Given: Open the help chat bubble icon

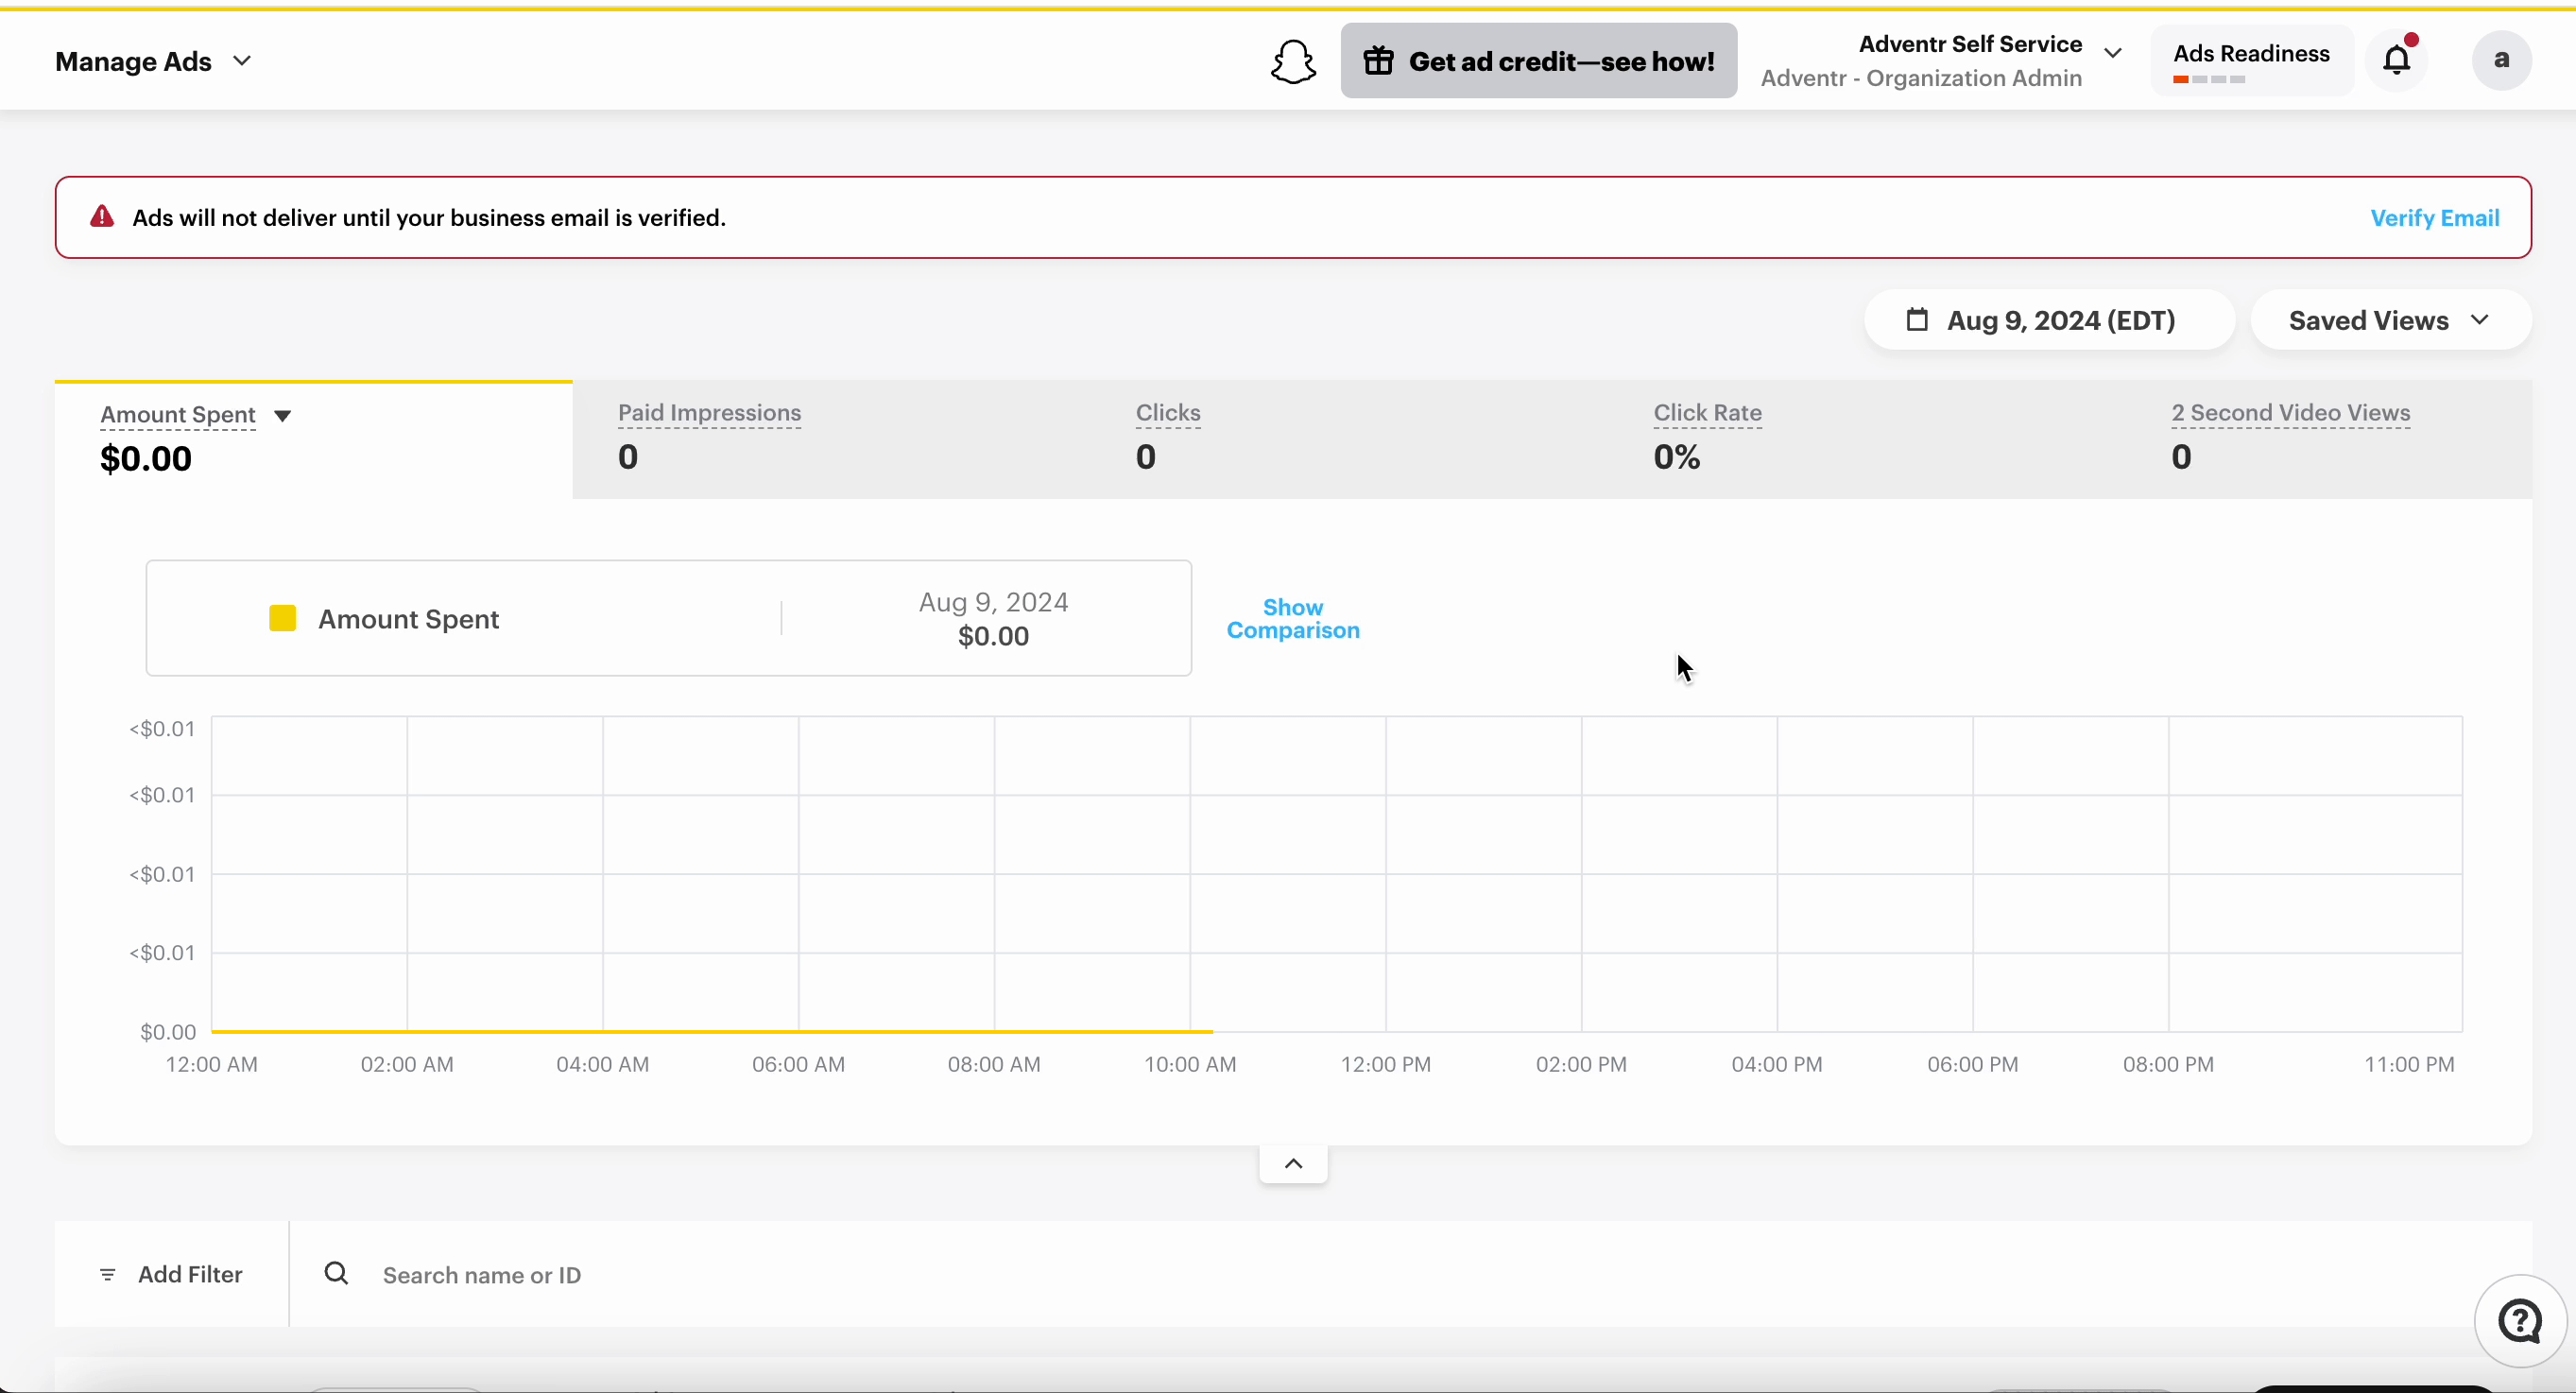Looking at the screenshot, I should pos(2520,1321).
